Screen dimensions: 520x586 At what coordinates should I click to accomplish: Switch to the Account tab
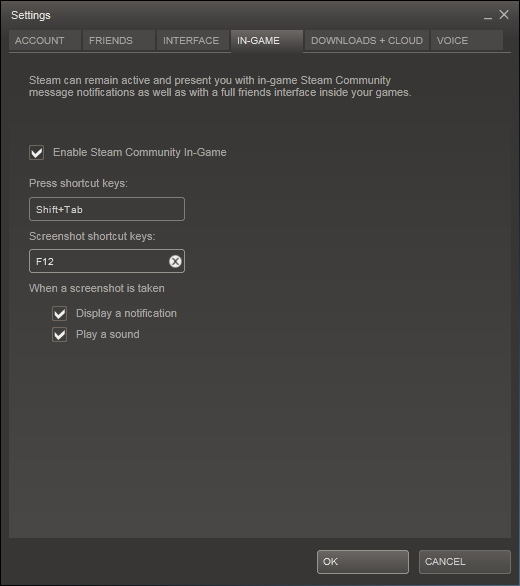coord(45,40)
